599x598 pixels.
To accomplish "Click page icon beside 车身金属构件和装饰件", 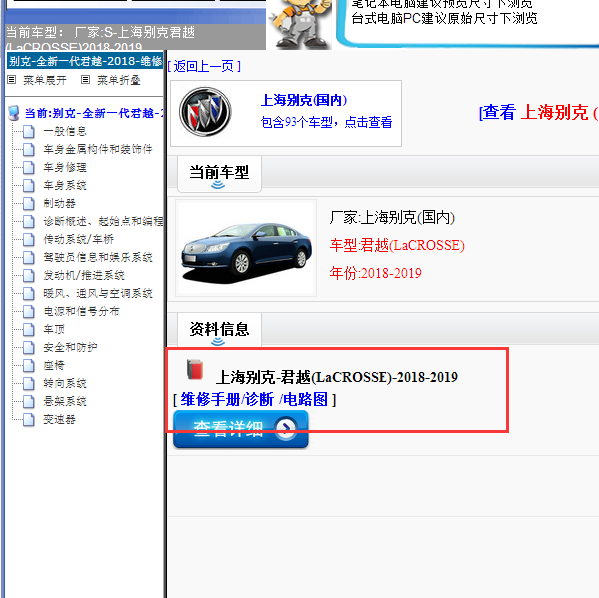I will [x=29, y=149].
